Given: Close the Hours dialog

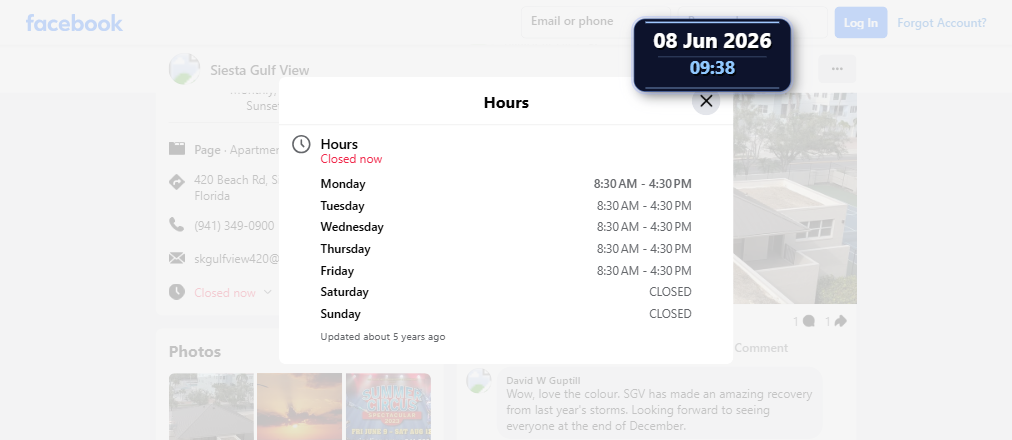Looking at the screenshot, I should 706,101.
